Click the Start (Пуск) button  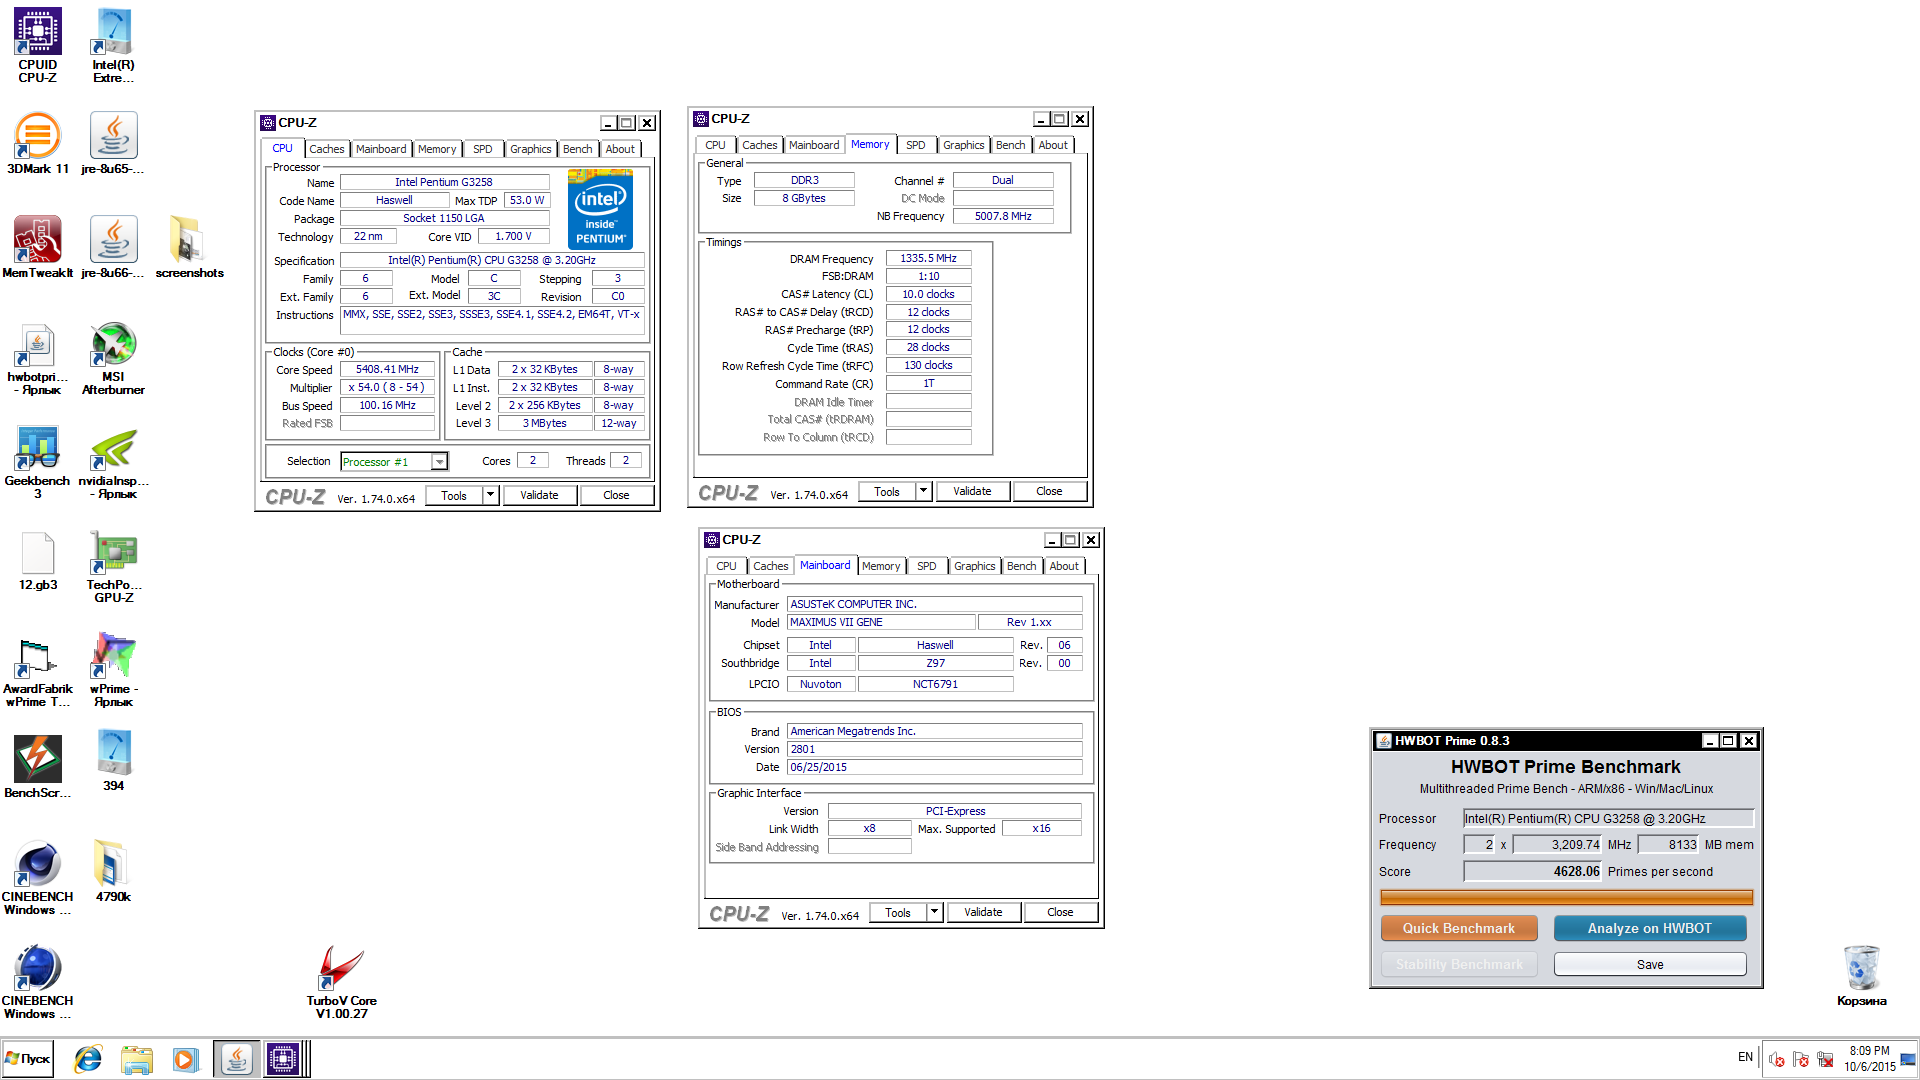(x=27, y=1059)
